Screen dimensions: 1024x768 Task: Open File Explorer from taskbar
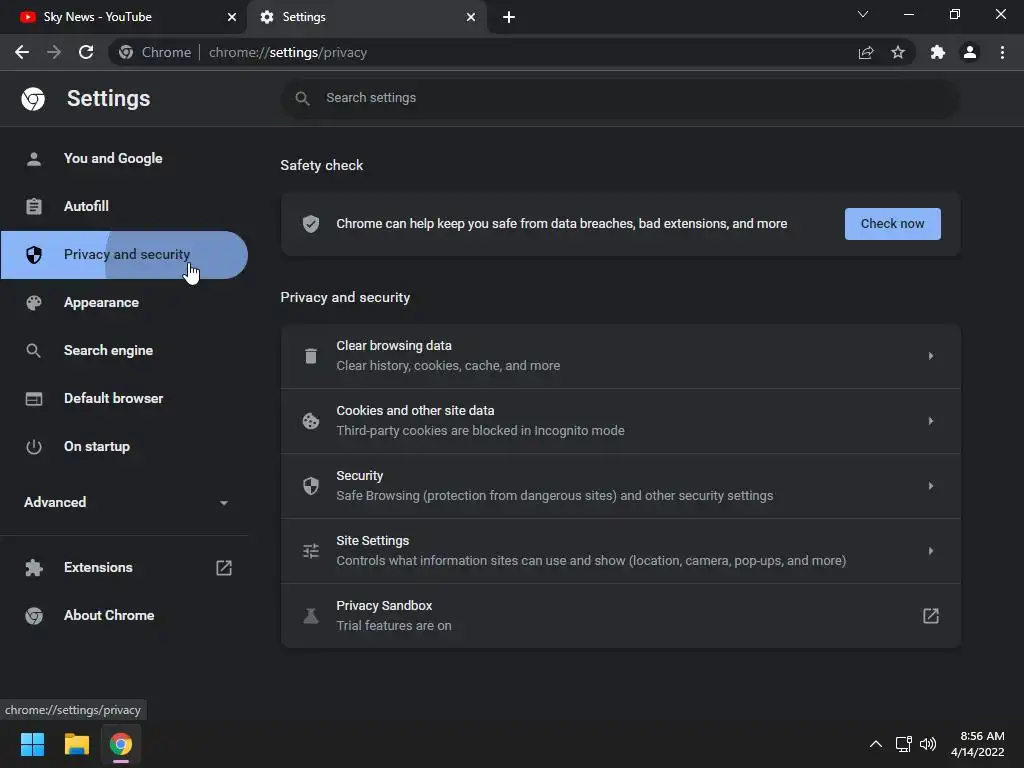(x=76, y=744)
